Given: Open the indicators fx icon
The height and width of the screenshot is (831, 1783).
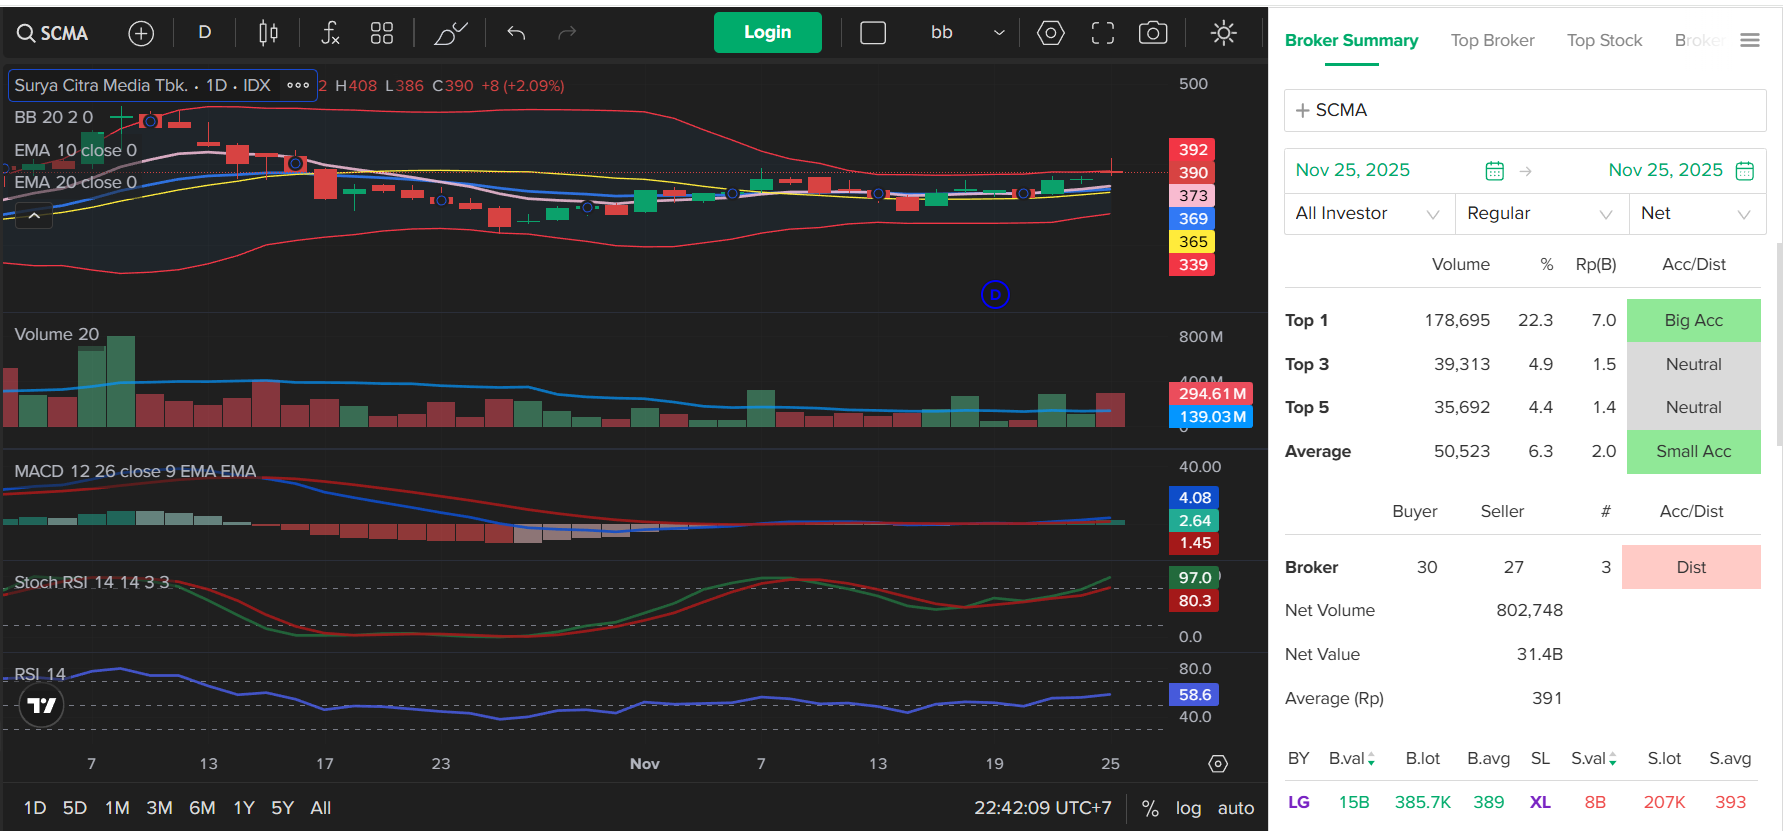Looking at the screenshot, I should pos(330,33).
